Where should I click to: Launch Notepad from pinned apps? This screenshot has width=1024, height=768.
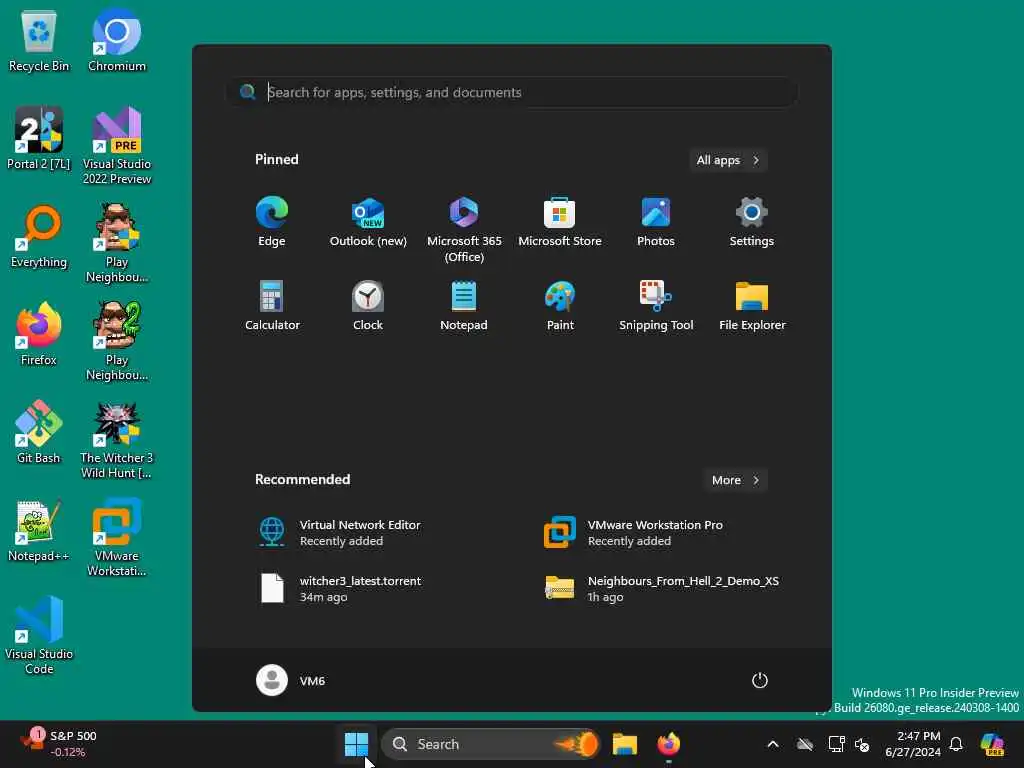(464, 306)
